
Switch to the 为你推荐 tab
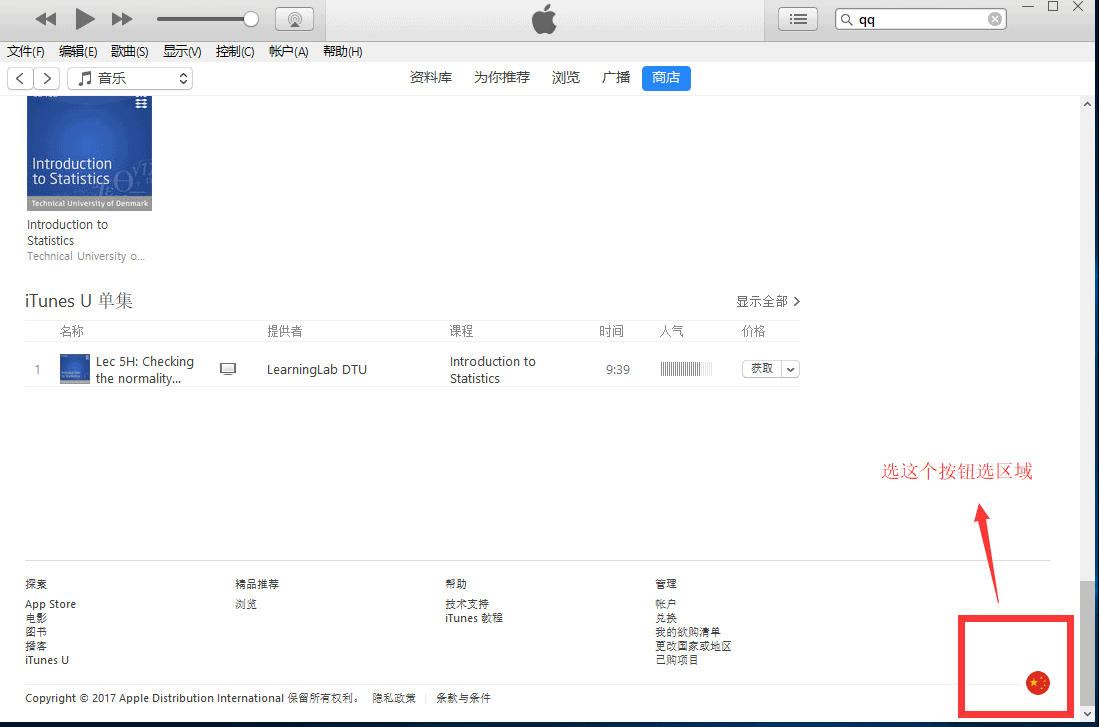pos(502,77)
